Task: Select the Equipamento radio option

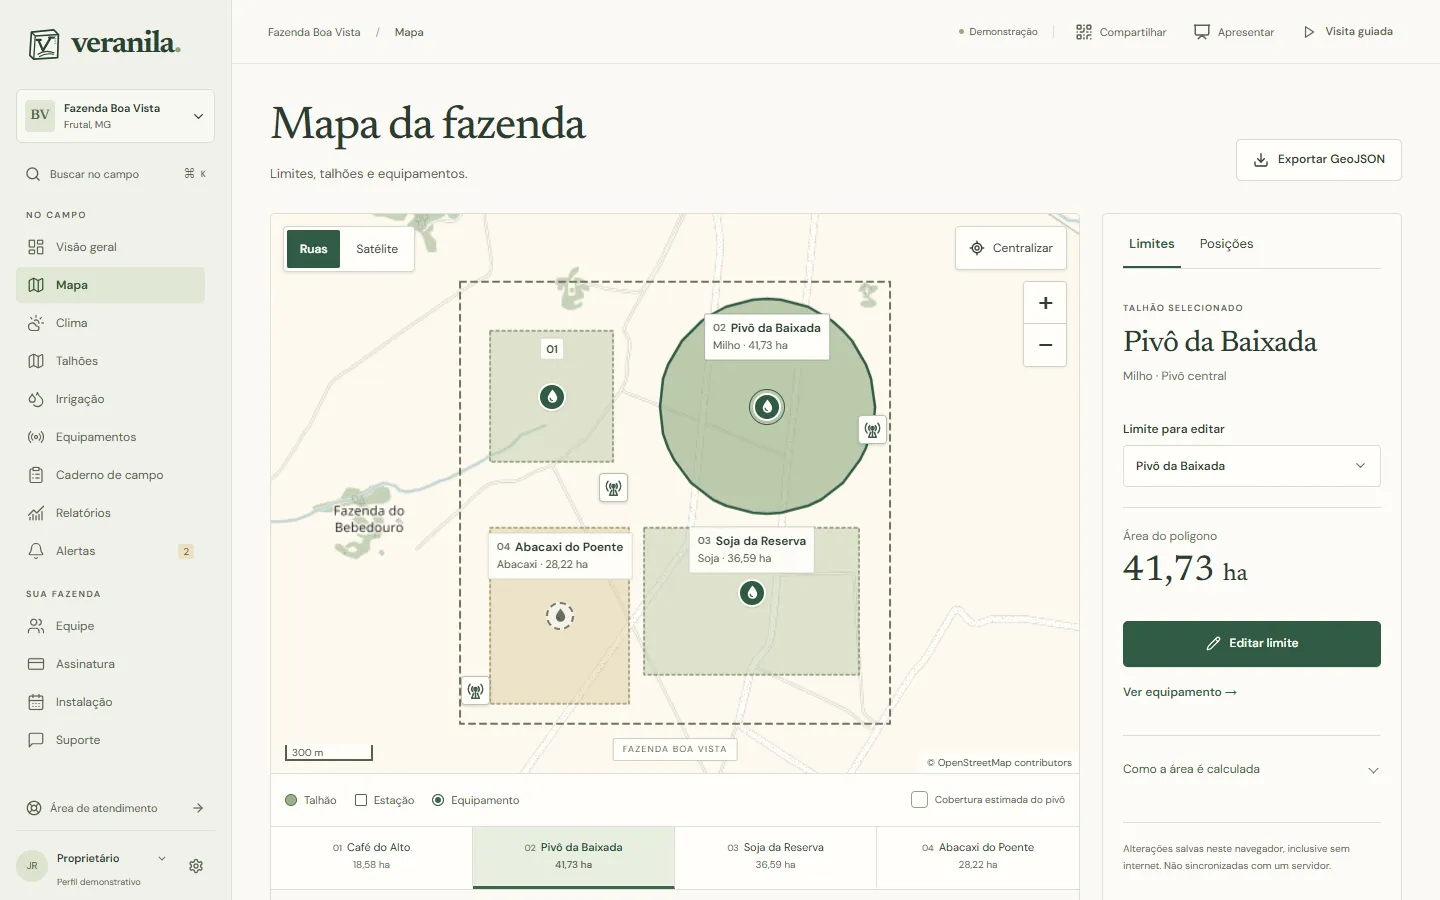Action: click(438, 800)
